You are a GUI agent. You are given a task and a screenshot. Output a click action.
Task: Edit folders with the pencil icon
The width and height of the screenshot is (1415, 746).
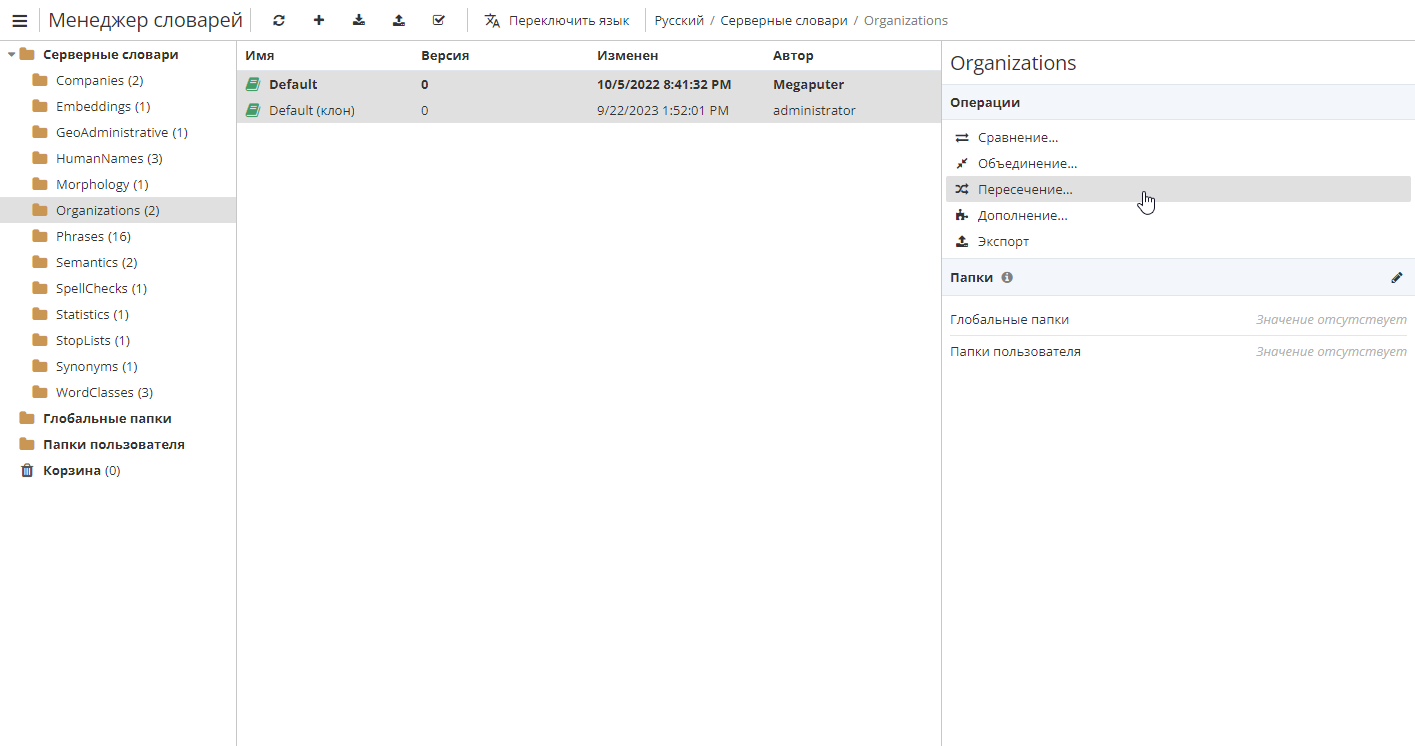[x=1397, y=277]
